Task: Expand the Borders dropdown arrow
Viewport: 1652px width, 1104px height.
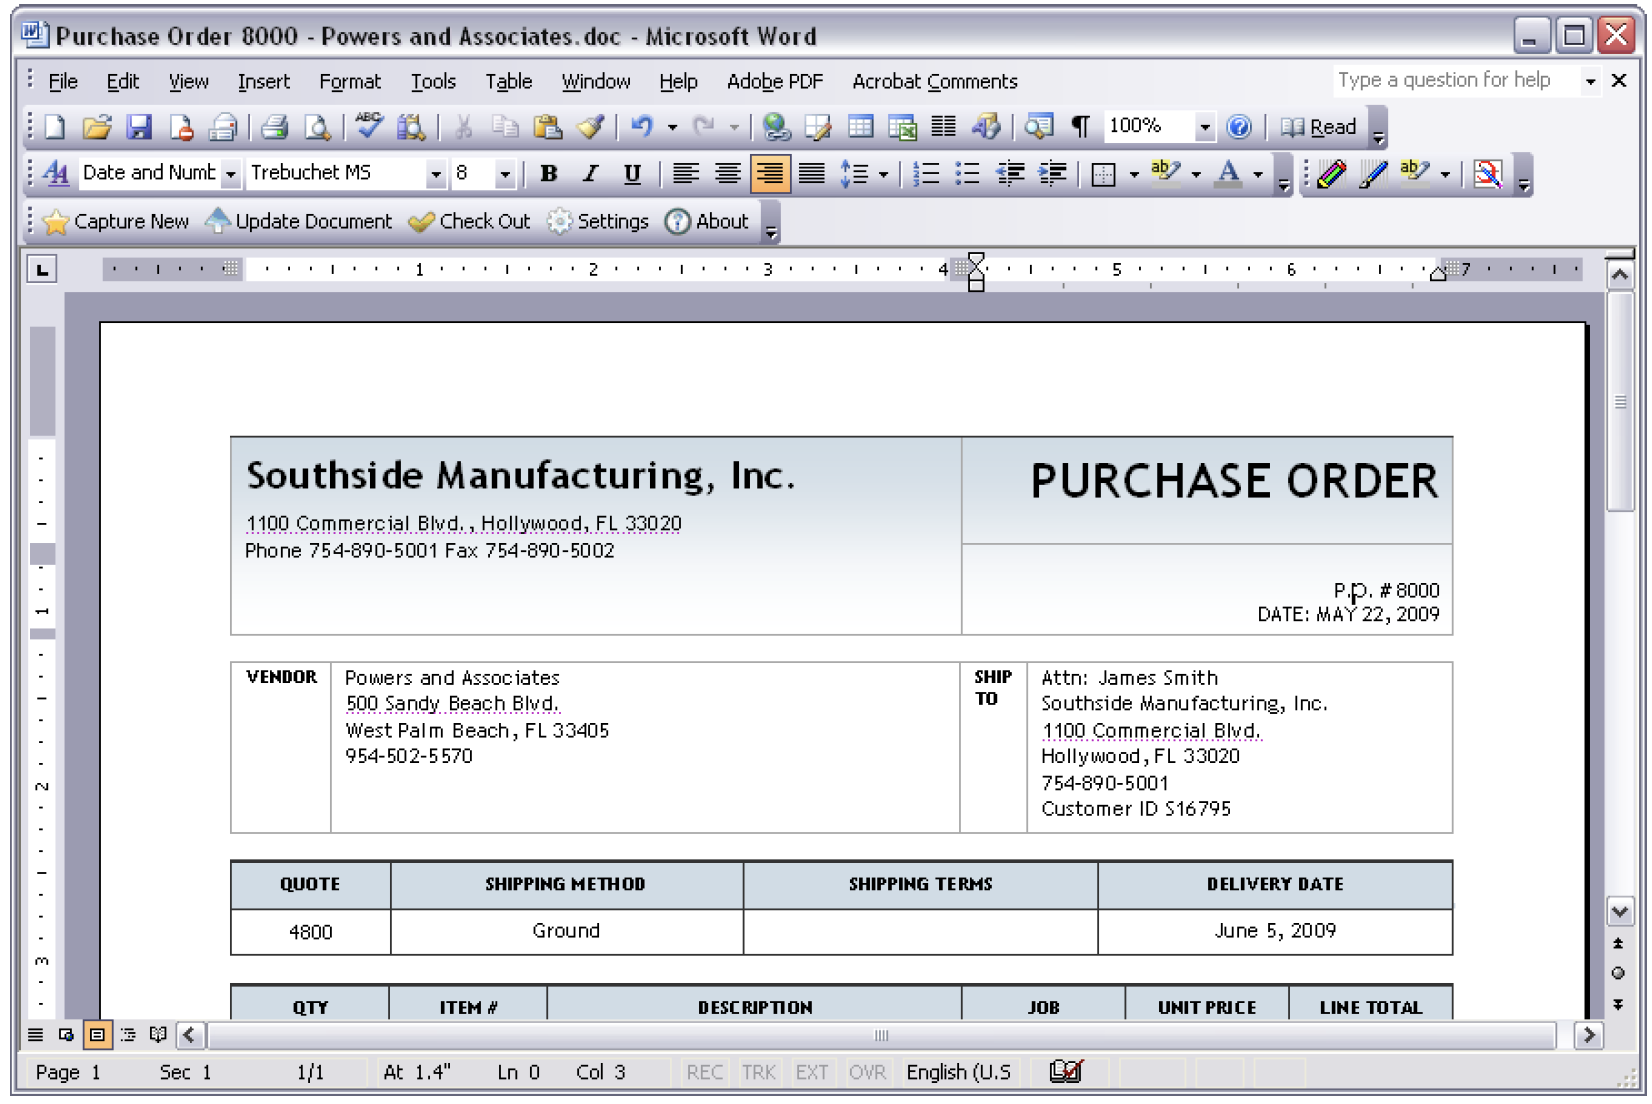Action: [1134, 174]
